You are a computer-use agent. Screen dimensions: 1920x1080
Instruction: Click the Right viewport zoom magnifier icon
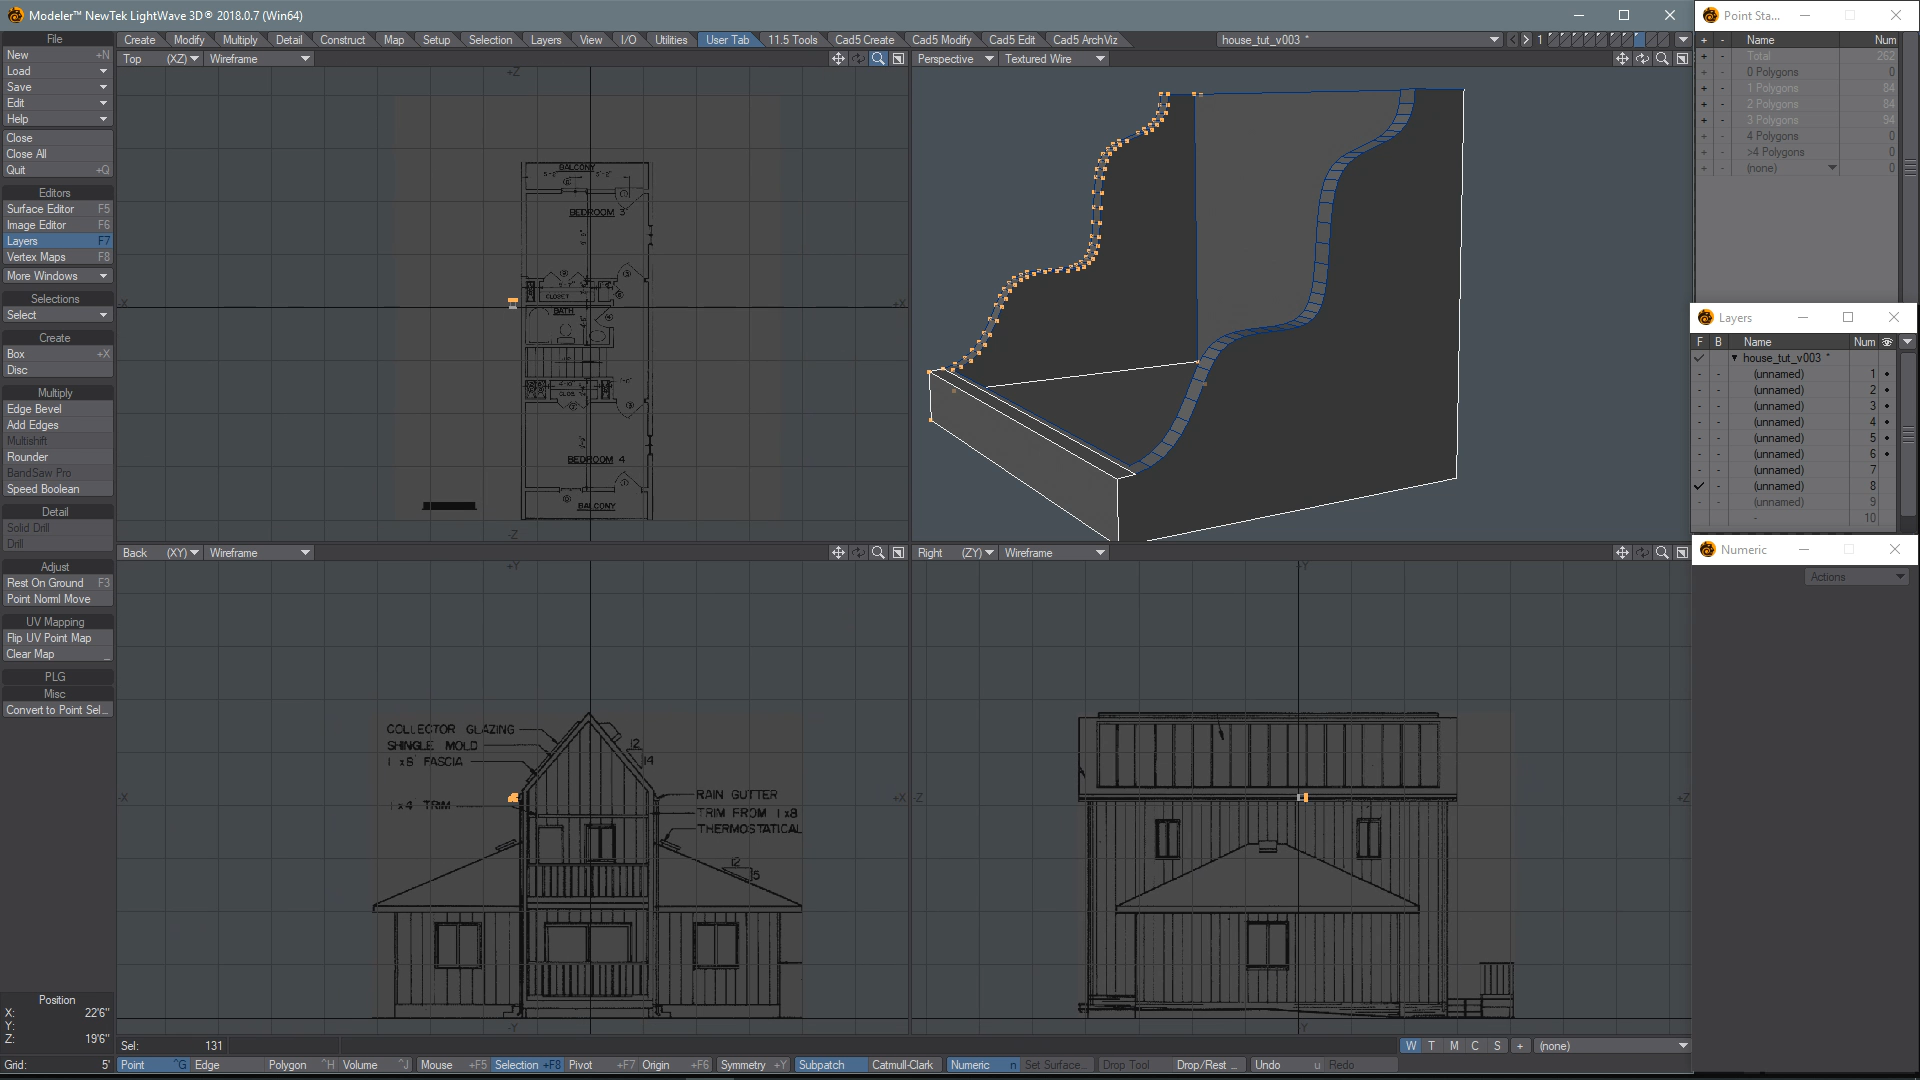1662,553
